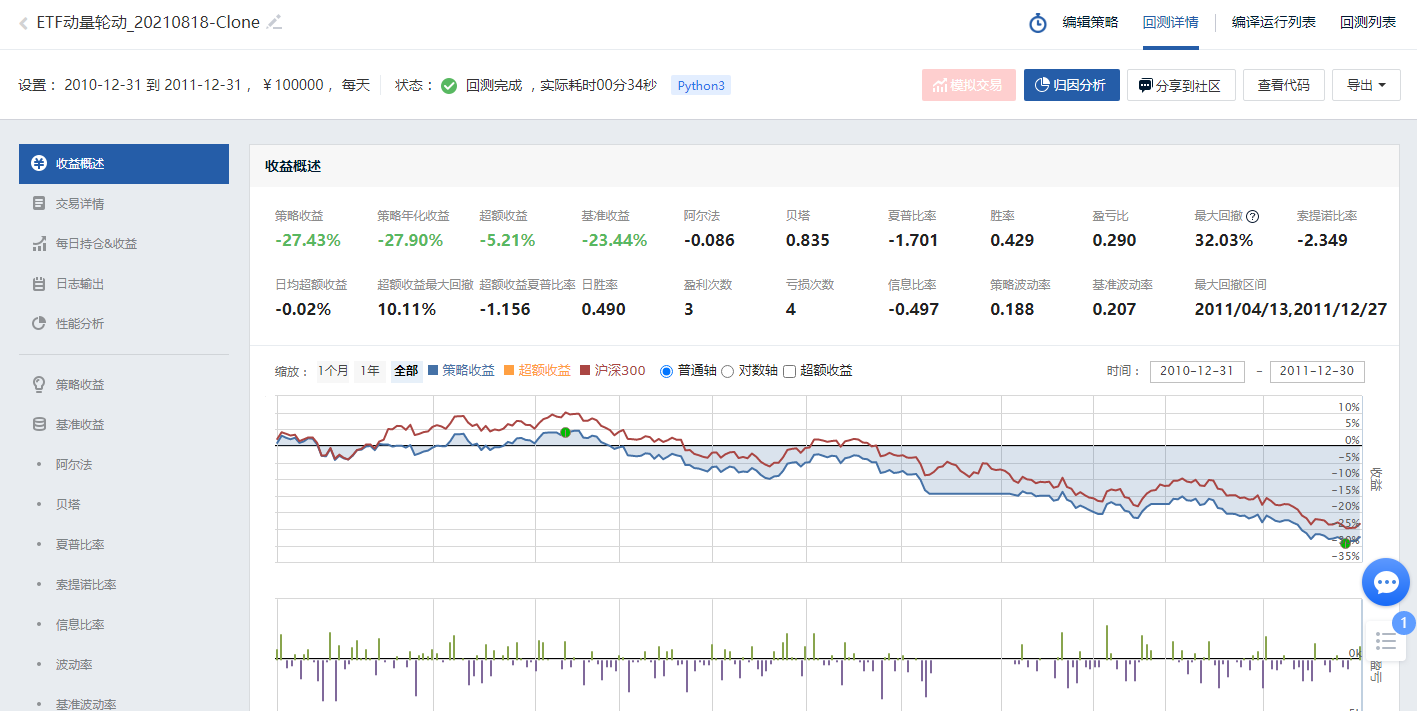Switch to the 编译运行列表 tab
The height and width of the screenshot is (711, 1417).
1274,22
